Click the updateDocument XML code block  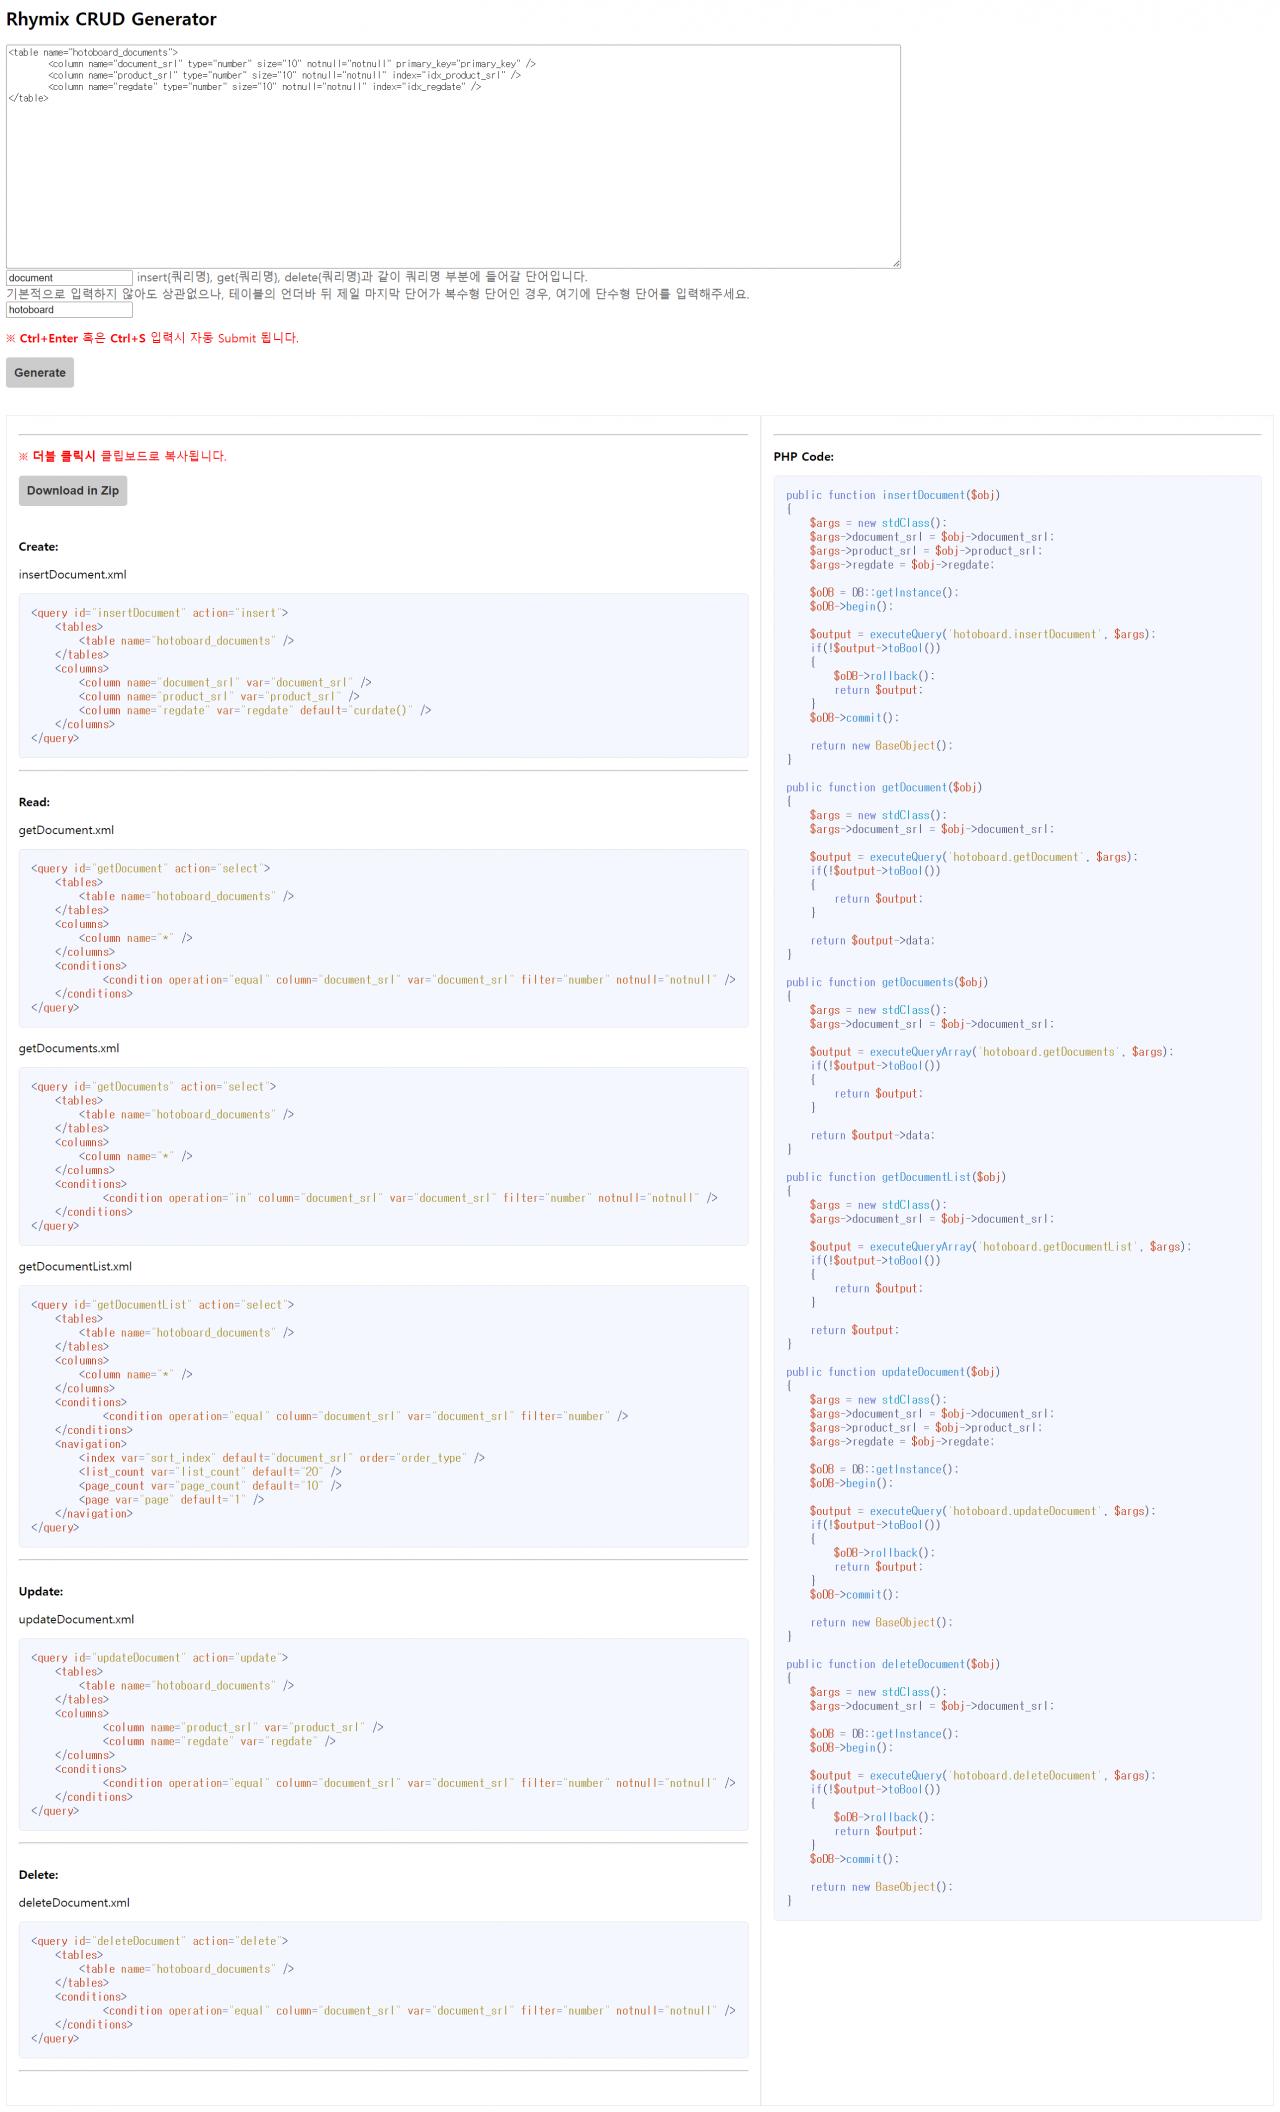(383, 1734)
